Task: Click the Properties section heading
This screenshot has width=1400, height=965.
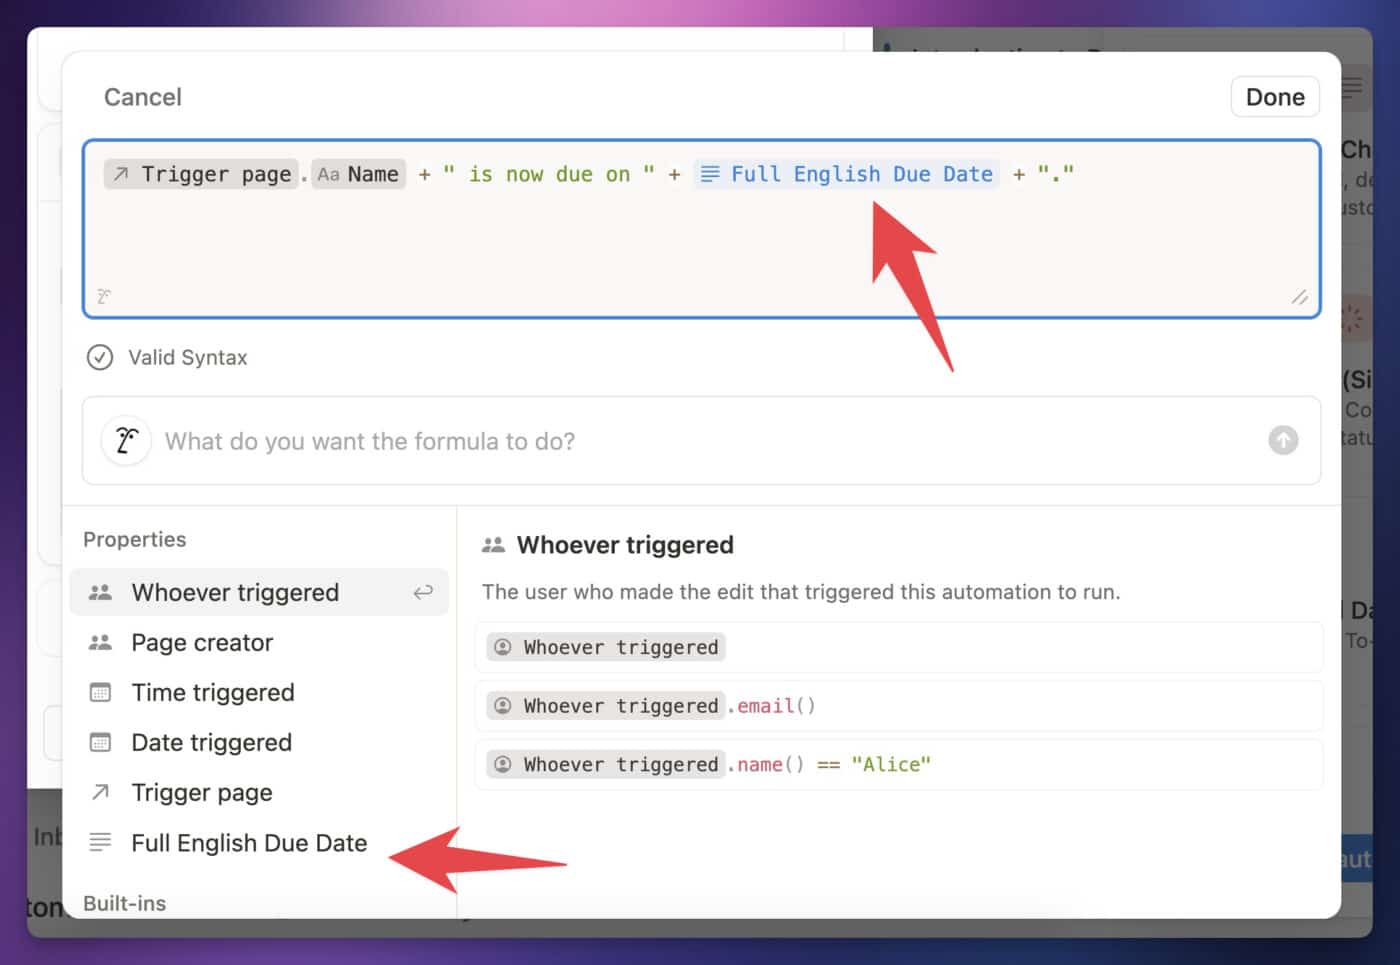Action: click(x=134, y=539)
